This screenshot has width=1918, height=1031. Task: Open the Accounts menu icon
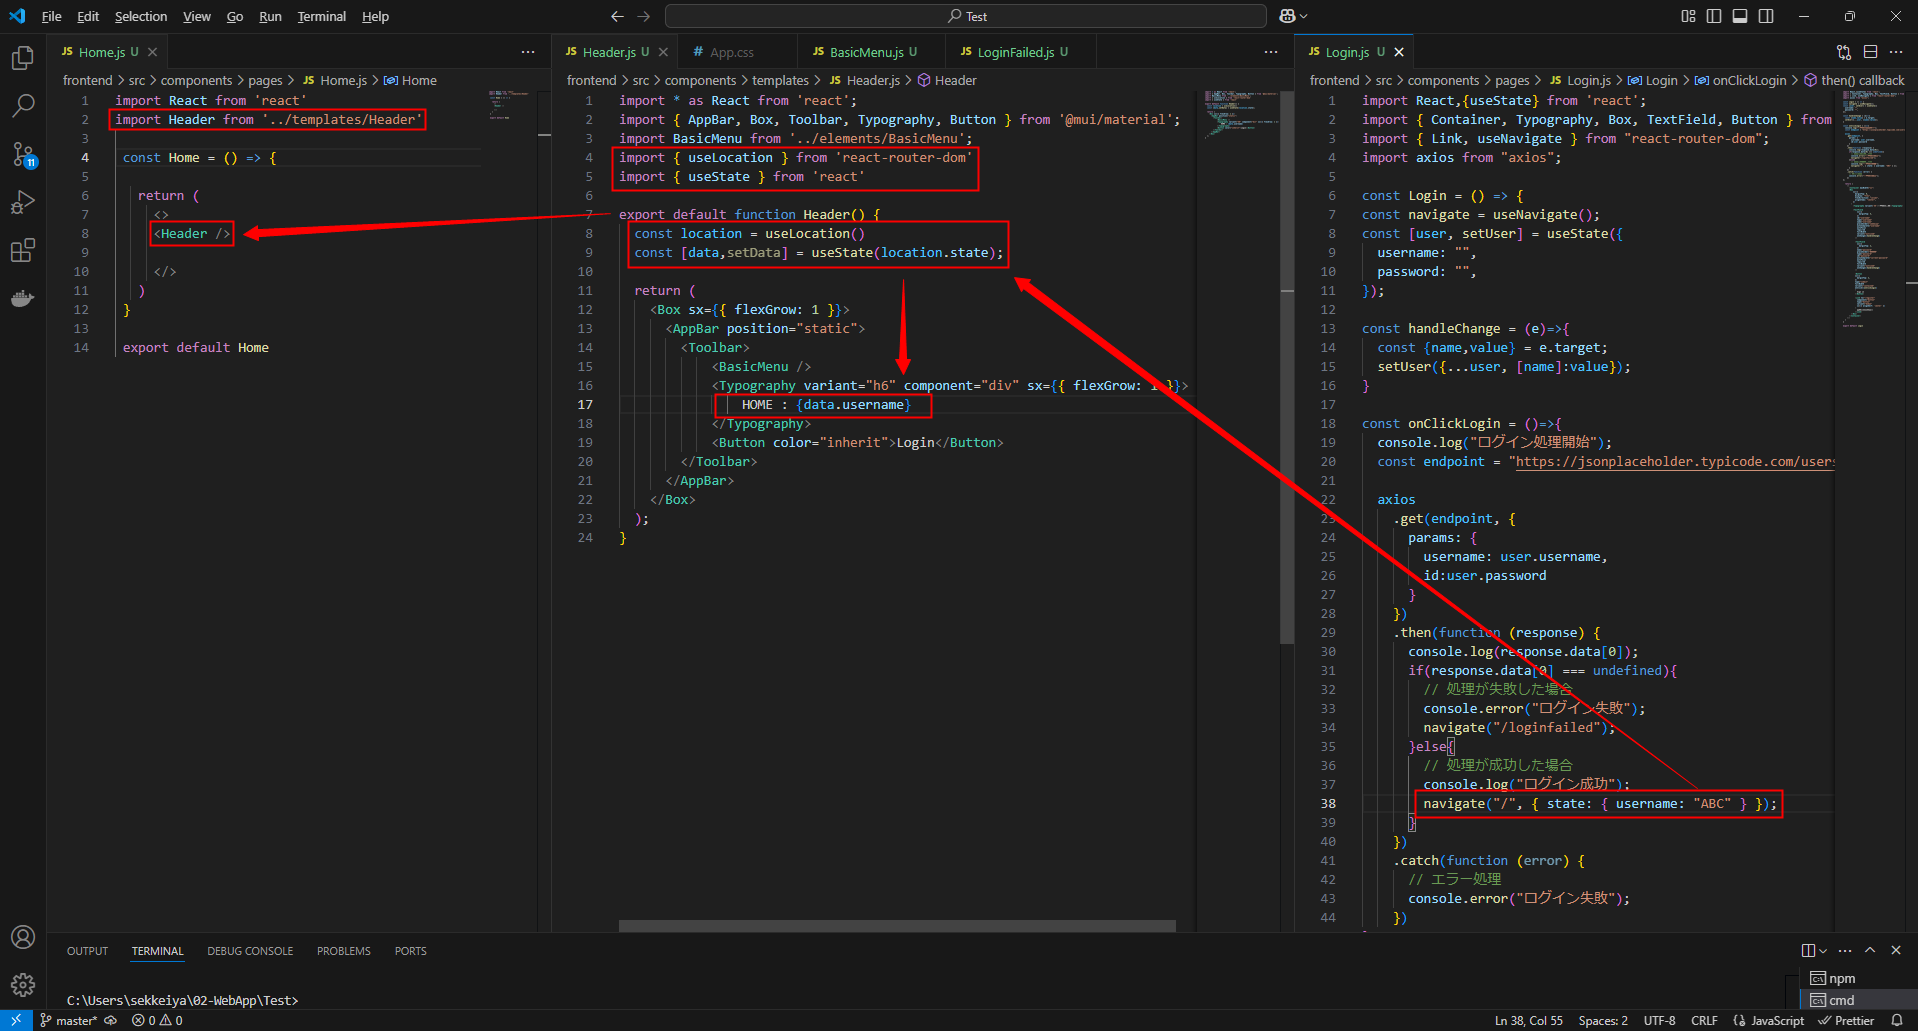[x=22, y=937]
